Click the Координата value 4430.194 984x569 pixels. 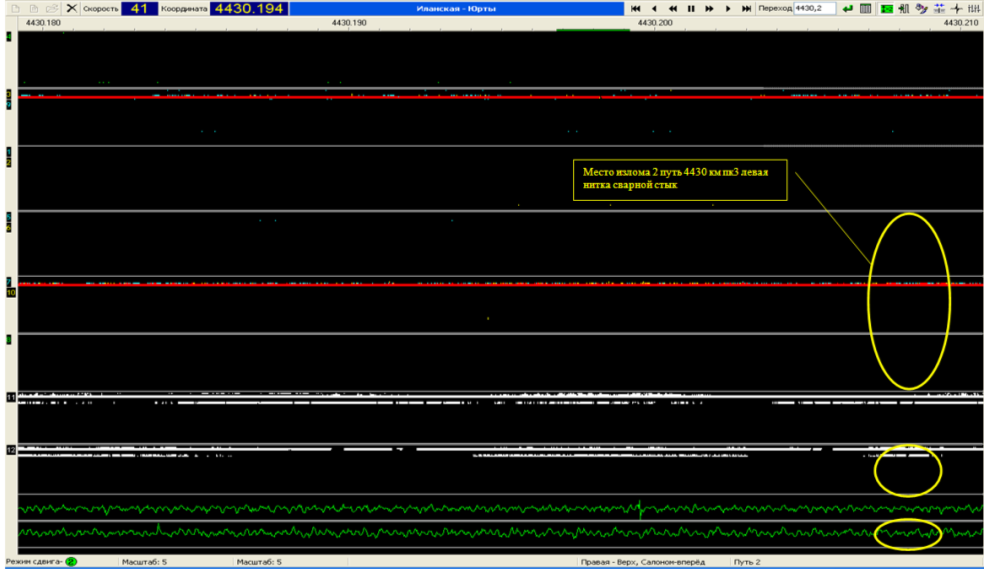(248, 8)
